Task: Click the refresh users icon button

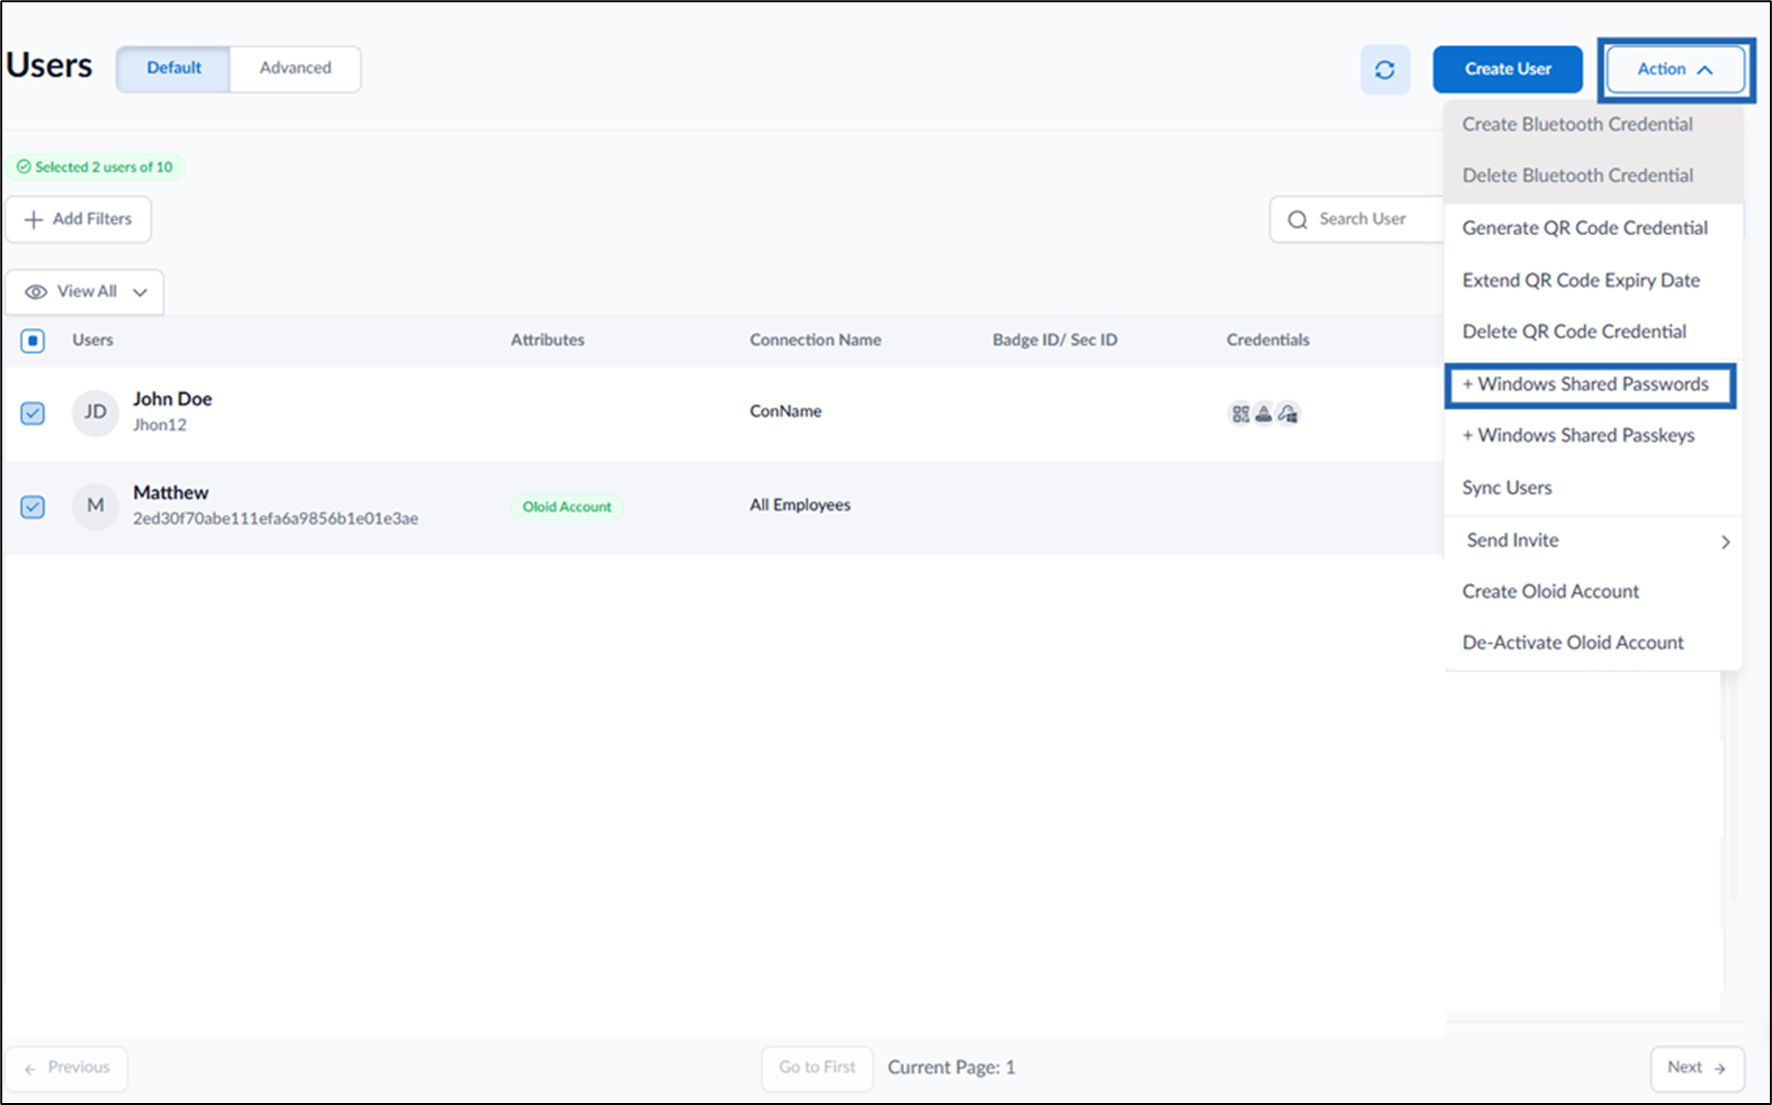Action: pyautogui.click(x=1385, y=69)
